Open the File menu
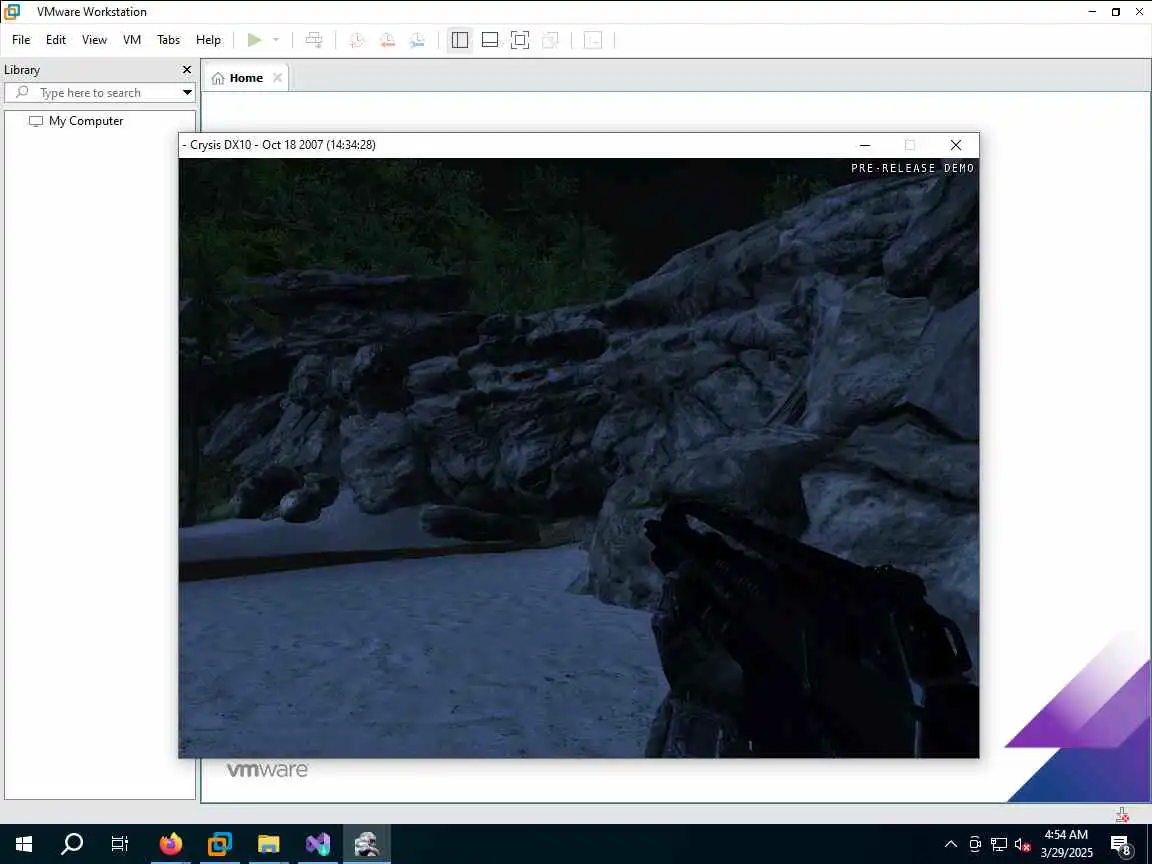1152x864 pixels. (x=21, y=40)
